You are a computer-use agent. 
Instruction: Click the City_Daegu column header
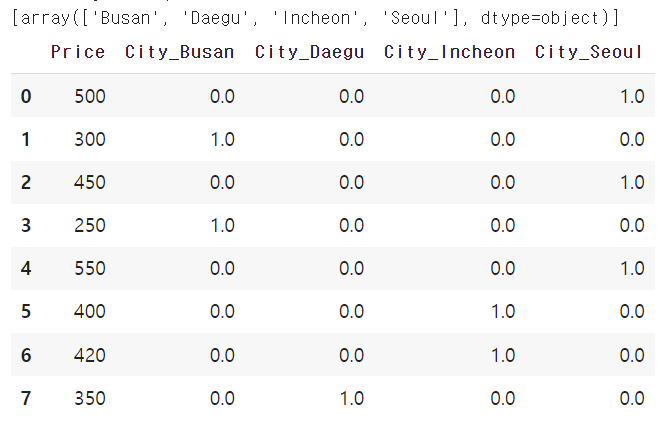[x=310, y=52]
